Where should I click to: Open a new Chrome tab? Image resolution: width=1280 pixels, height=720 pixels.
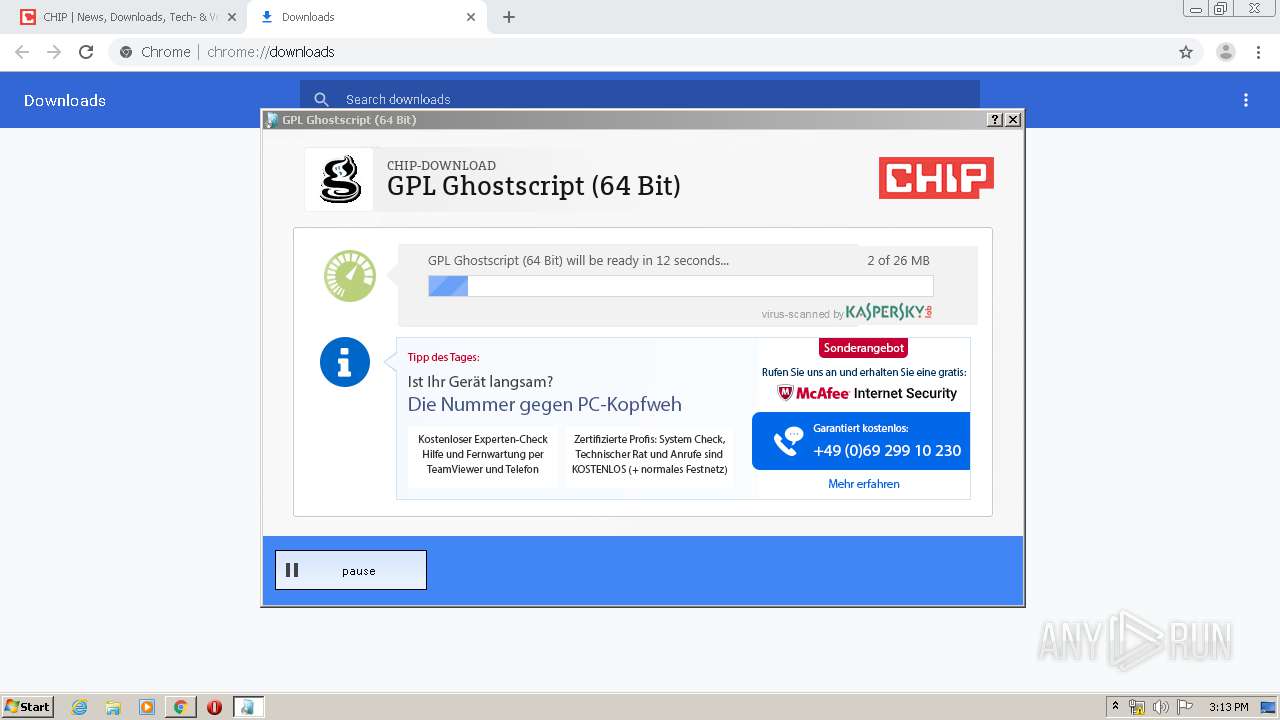[x=509, y=17]
